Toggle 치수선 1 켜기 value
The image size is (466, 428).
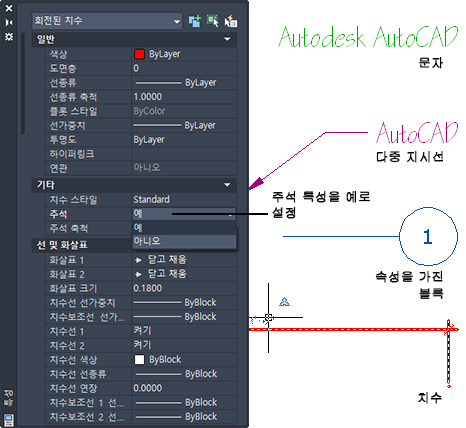[x=184, y=331]
